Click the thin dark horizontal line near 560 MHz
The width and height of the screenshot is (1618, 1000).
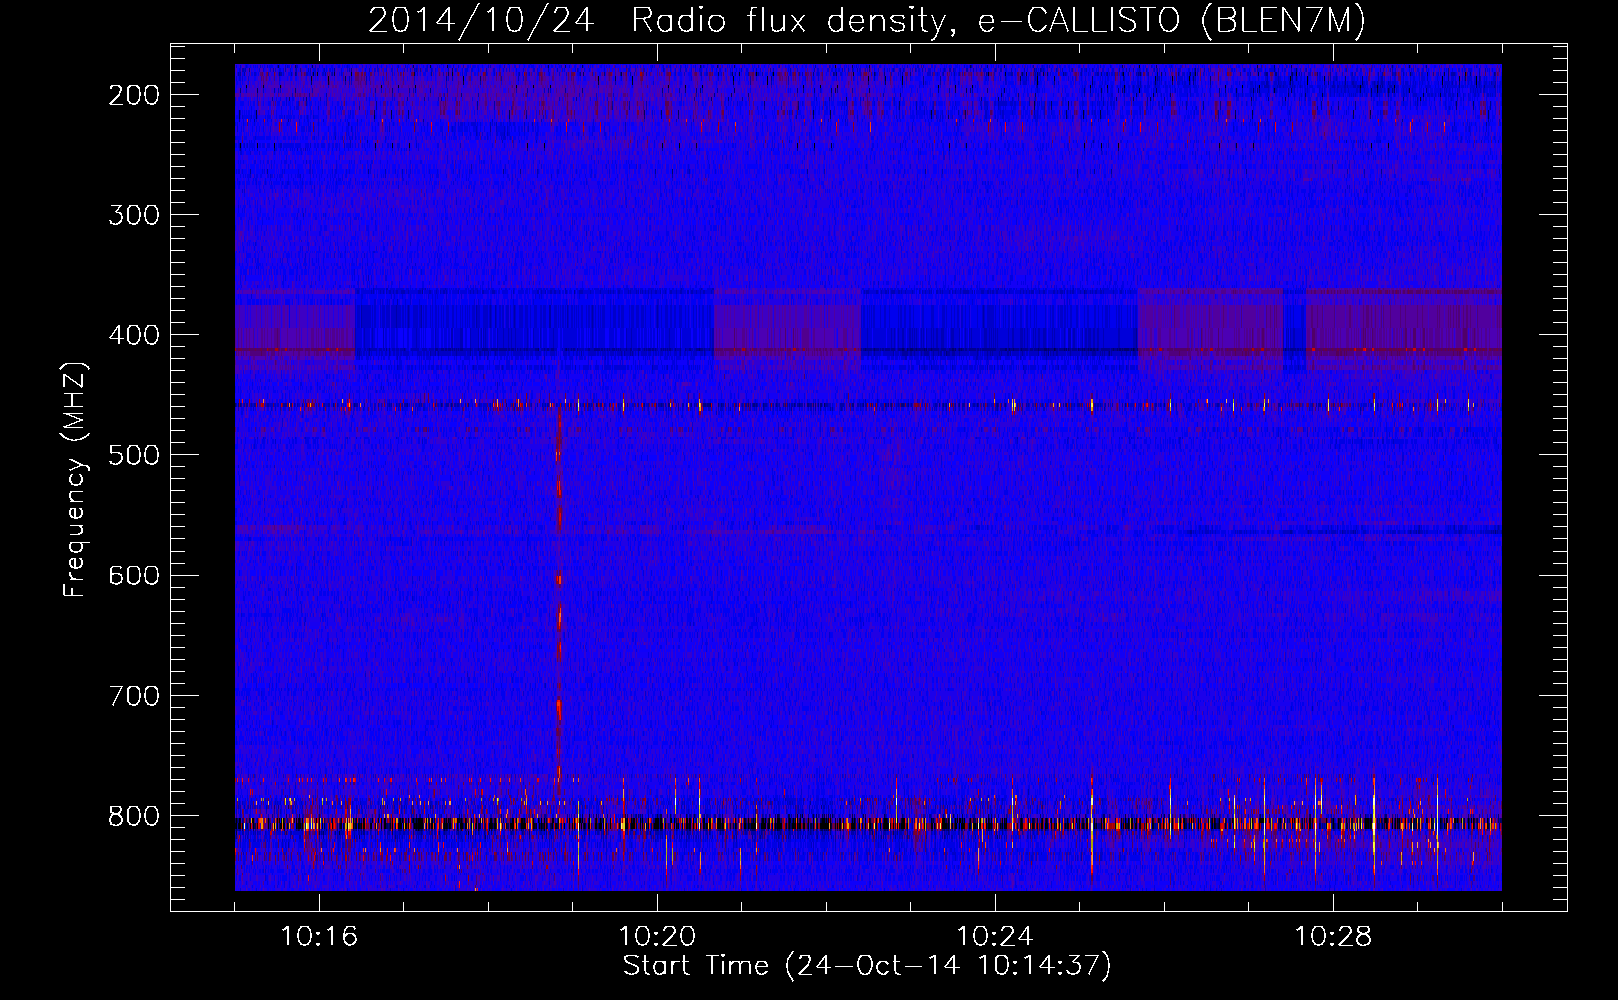1340,530
